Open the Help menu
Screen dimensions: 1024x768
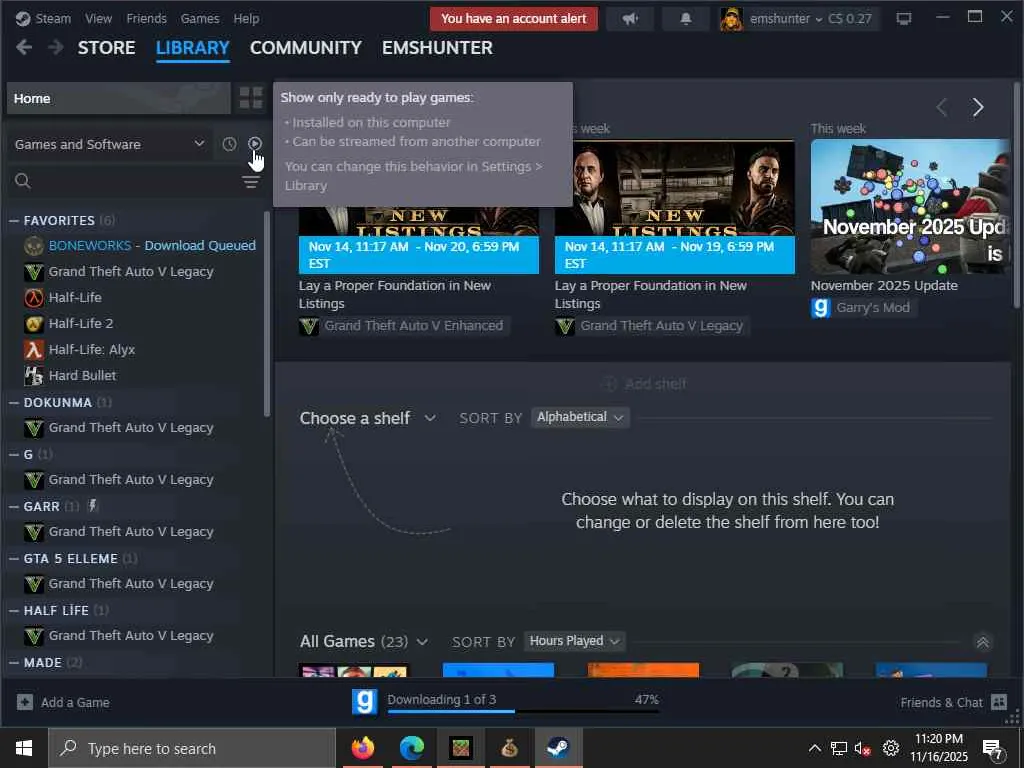point(246,18)
